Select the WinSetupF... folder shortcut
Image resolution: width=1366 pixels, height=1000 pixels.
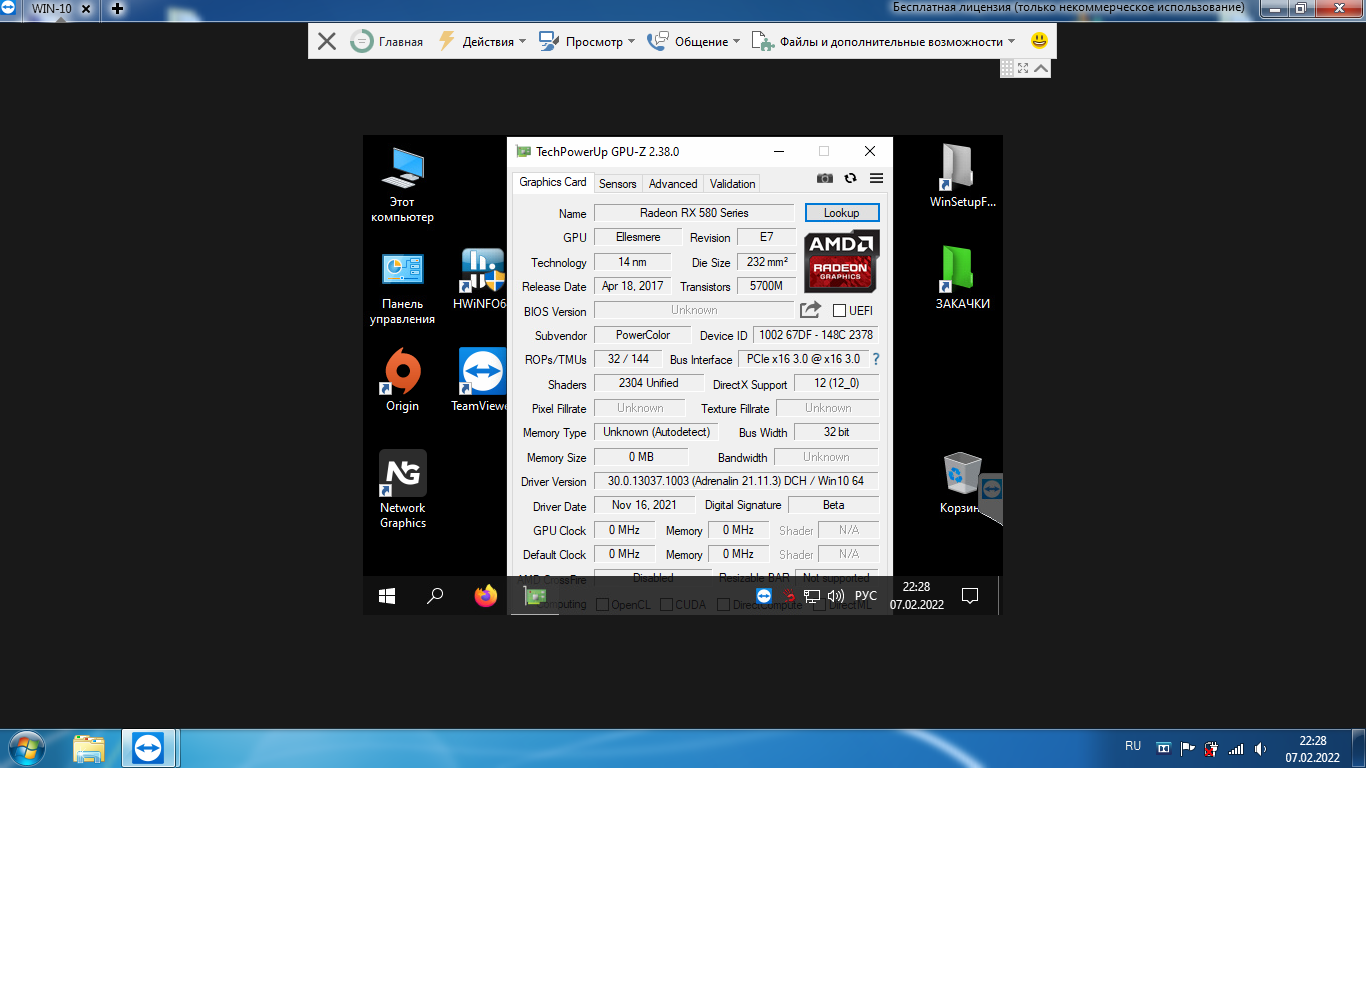click(962, 176)
